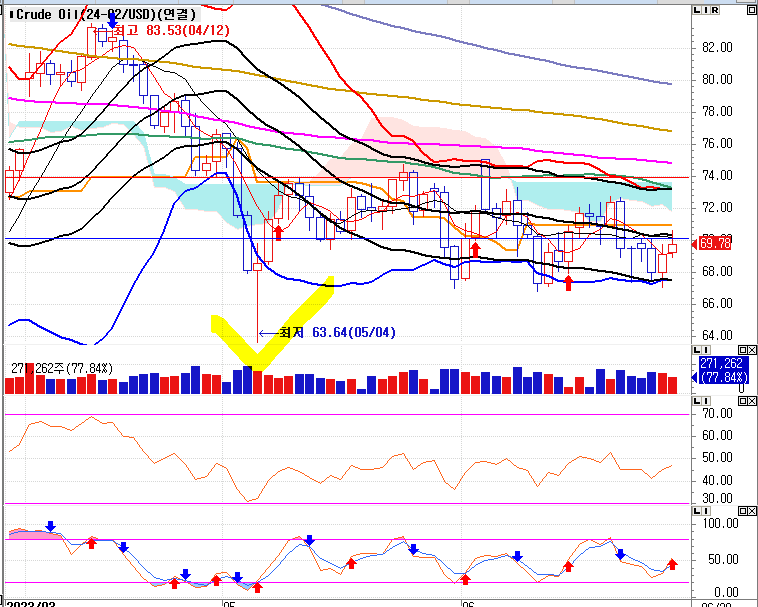Click the 0.00 stochastic axis label
The image size is (758, 607).
pos(726,592)
